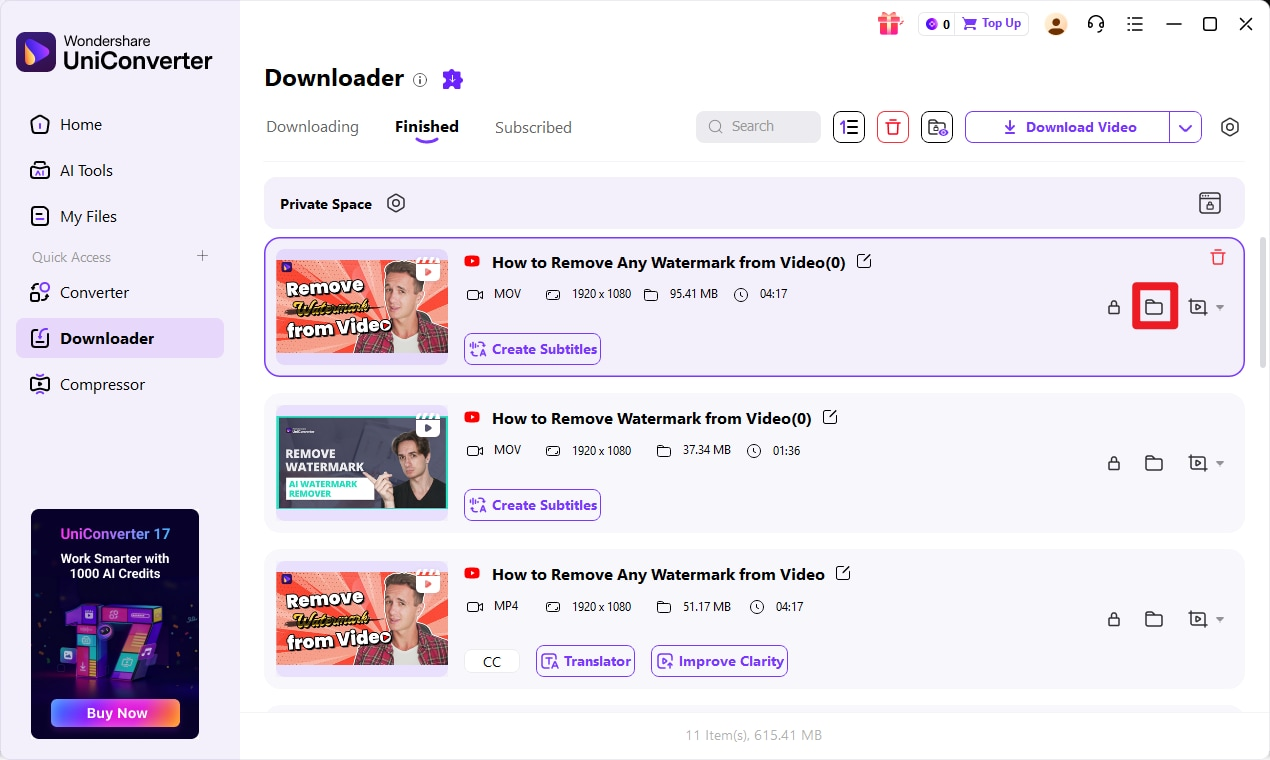This screenshot has width=1270, height=760.
Task: Expand the Download Video dropdown arrow
Action: click(1185, 127)
